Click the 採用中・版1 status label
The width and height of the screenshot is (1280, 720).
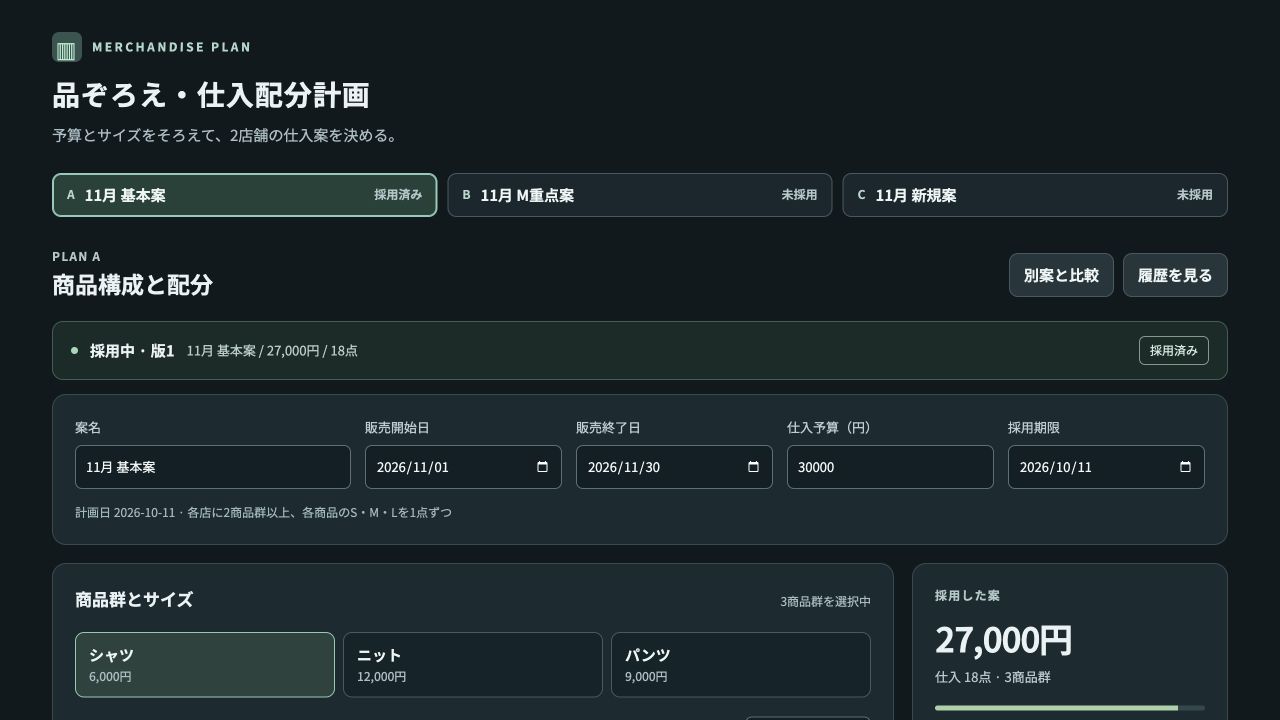(x=132, y=351)
